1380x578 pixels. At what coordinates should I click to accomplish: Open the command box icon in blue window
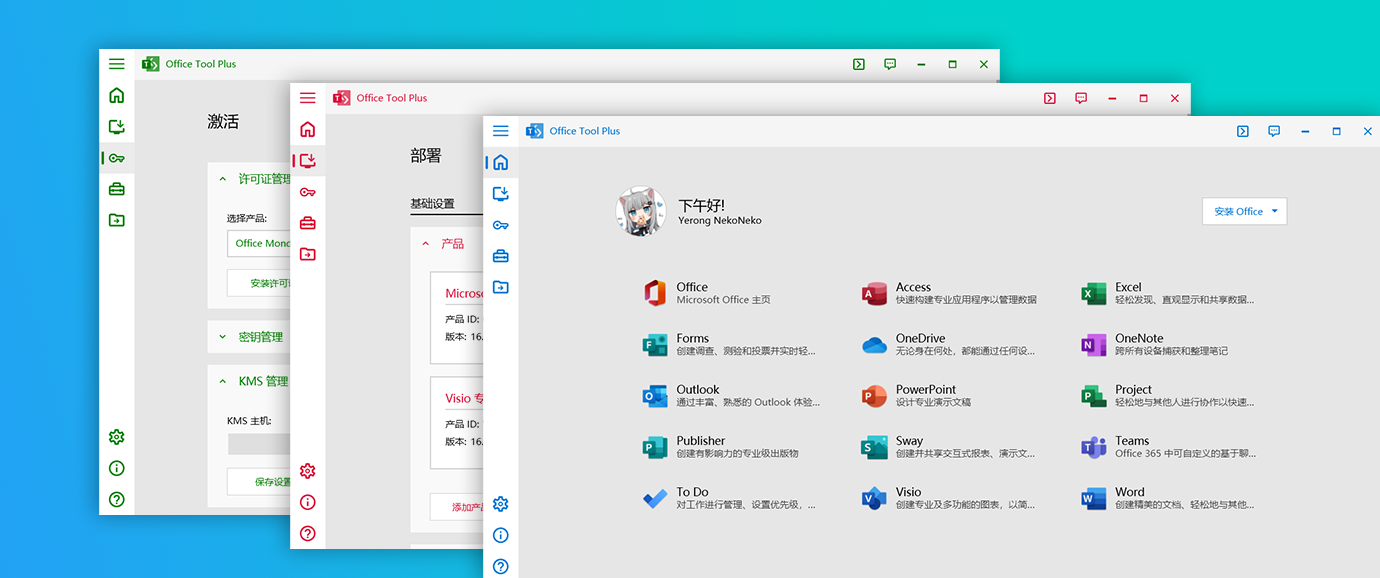point(1243,131)
